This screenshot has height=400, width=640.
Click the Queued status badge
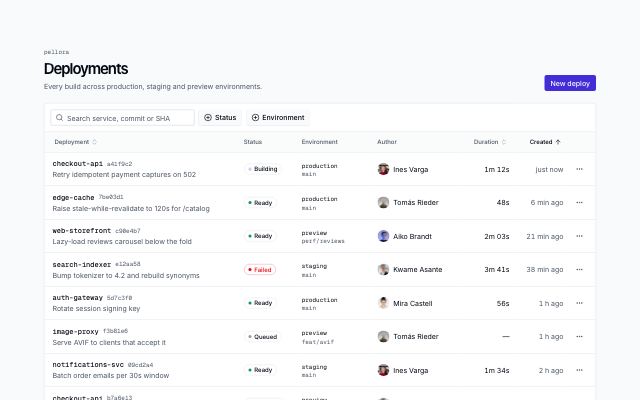262,337
